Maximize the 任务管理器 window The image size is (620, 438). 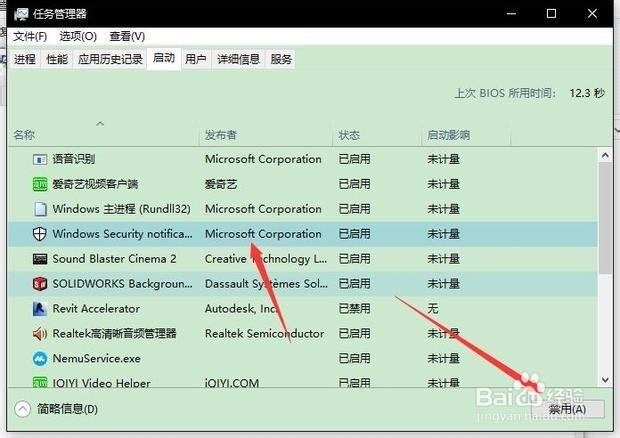[x=551, y=14]
